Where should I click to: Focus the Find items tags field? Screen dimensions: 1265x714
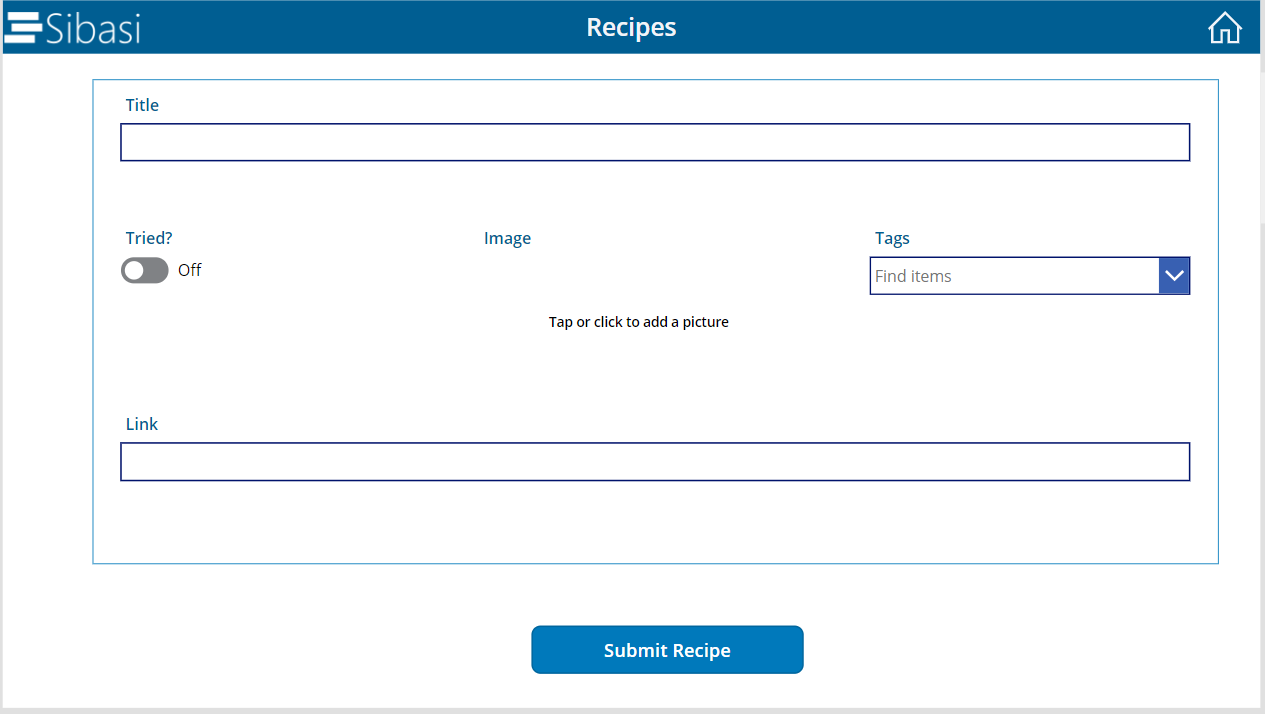pos(1014,276)
